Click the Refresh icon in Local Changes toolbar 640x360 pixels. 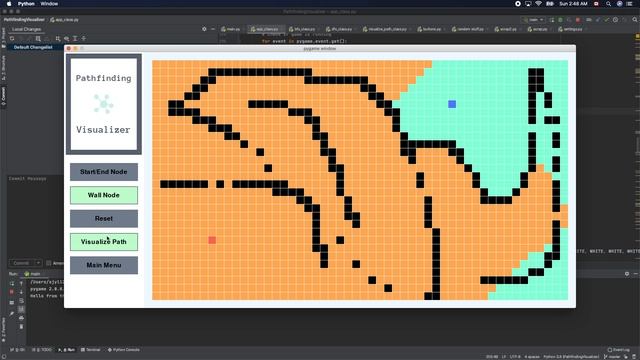pyautogui.click(x=12, y=38)
